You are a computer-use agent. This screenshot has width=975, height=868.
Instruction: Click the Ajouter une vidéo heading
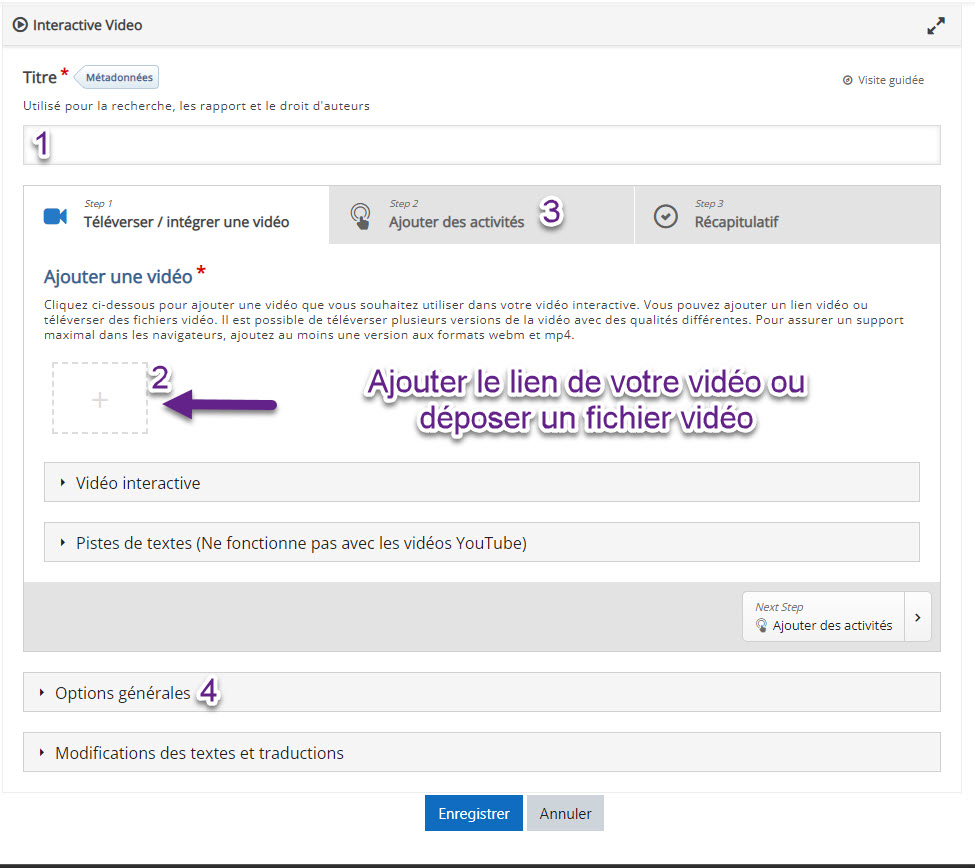pos(118,277)
